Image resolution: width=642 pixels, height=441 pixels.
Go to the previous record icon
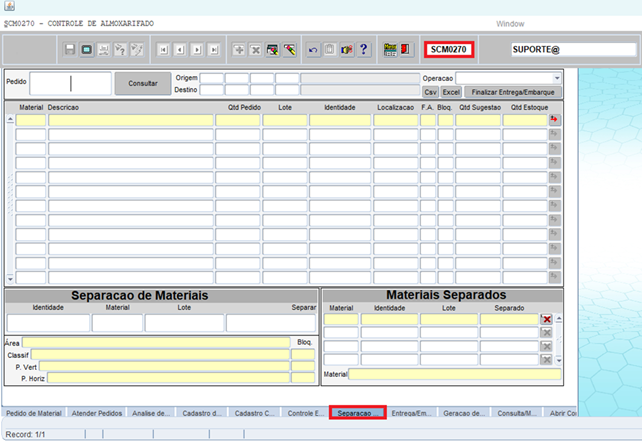[180, 50]
